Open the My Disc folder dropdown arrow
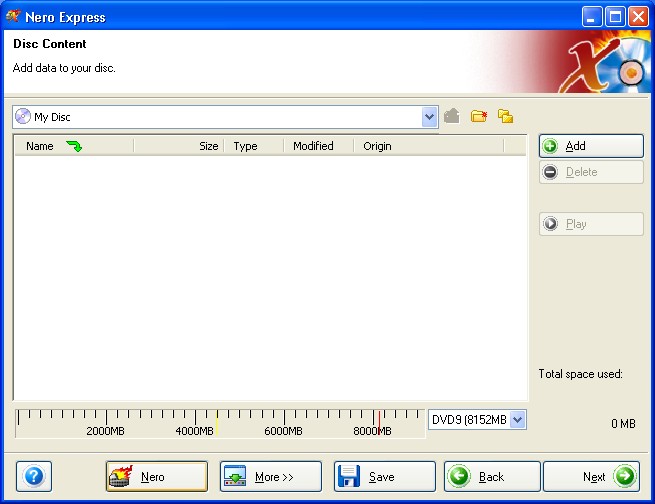The height and width of the screenshot is (504, 655). (429, 117)
